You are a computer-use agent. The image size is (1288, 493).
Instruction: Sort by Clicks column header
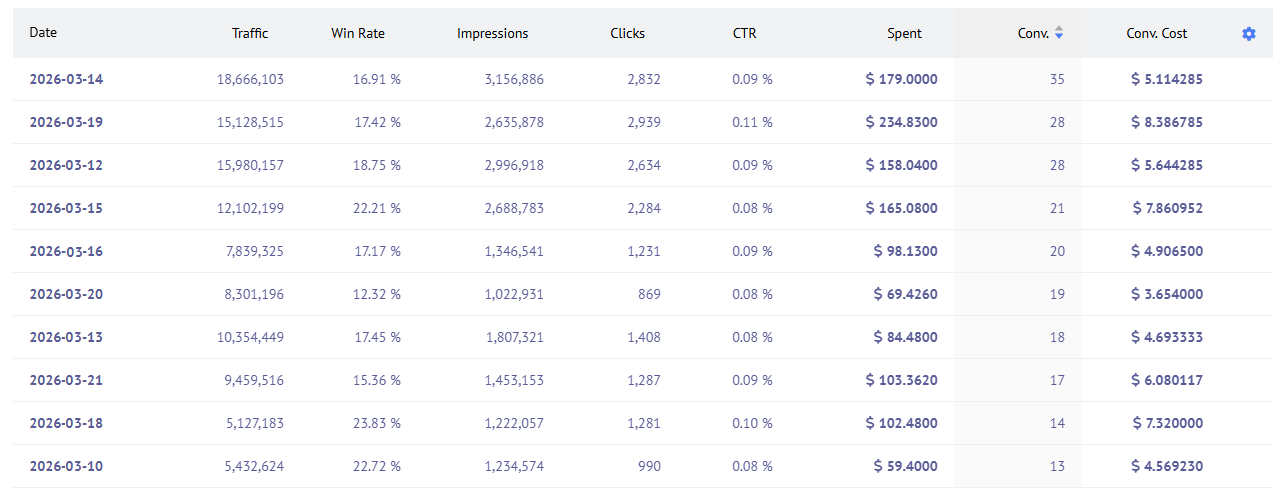(627, 33)
